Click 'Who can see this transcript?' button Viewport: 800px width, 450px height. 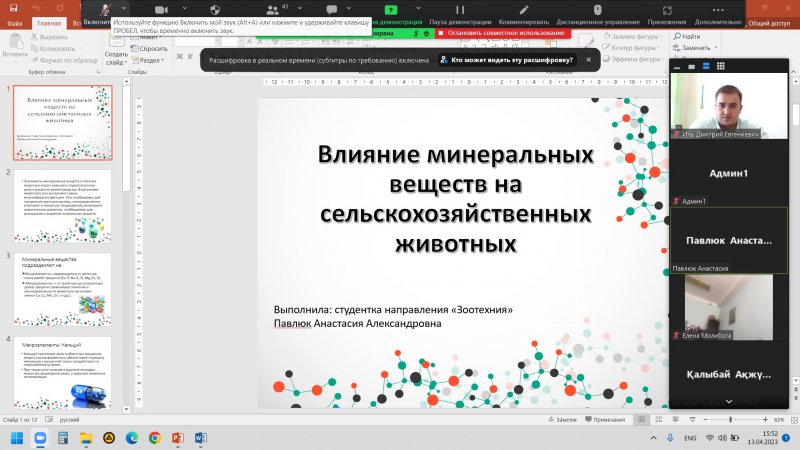tap(507, 60)
